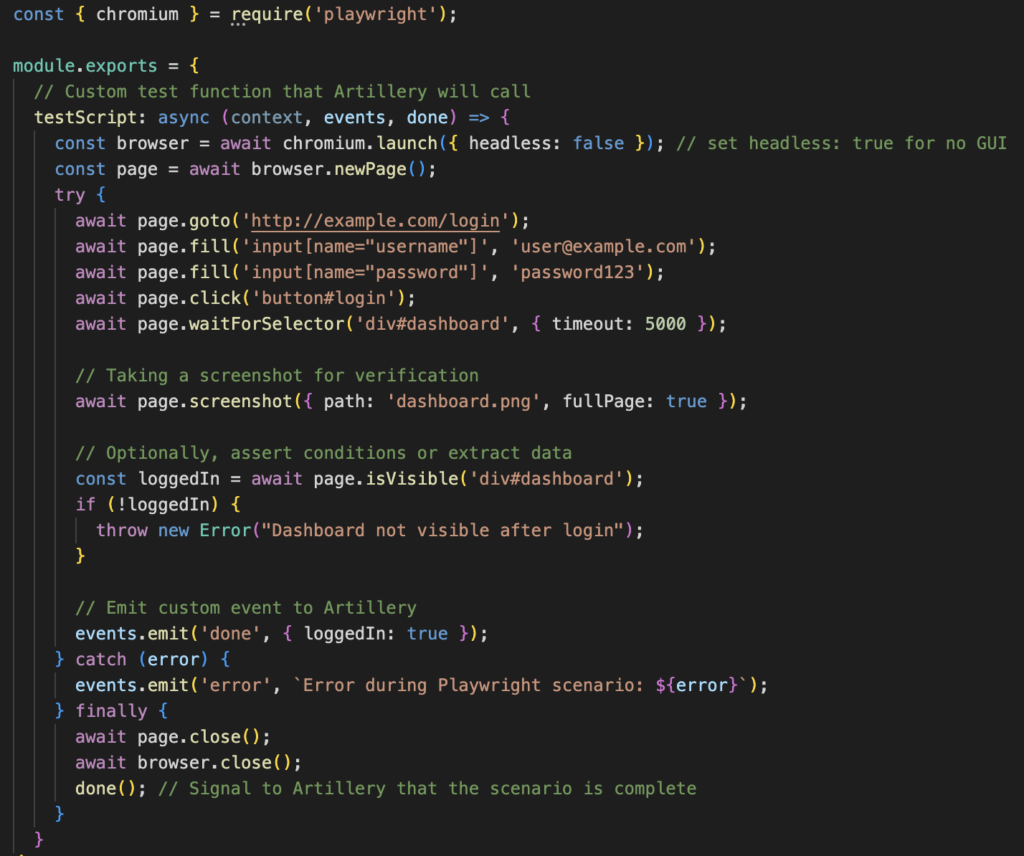The height and width of the screenshot is (856, 1024).
Task: Click comment 'Optionally, assert conditions or extract data'
Action: 323,453
